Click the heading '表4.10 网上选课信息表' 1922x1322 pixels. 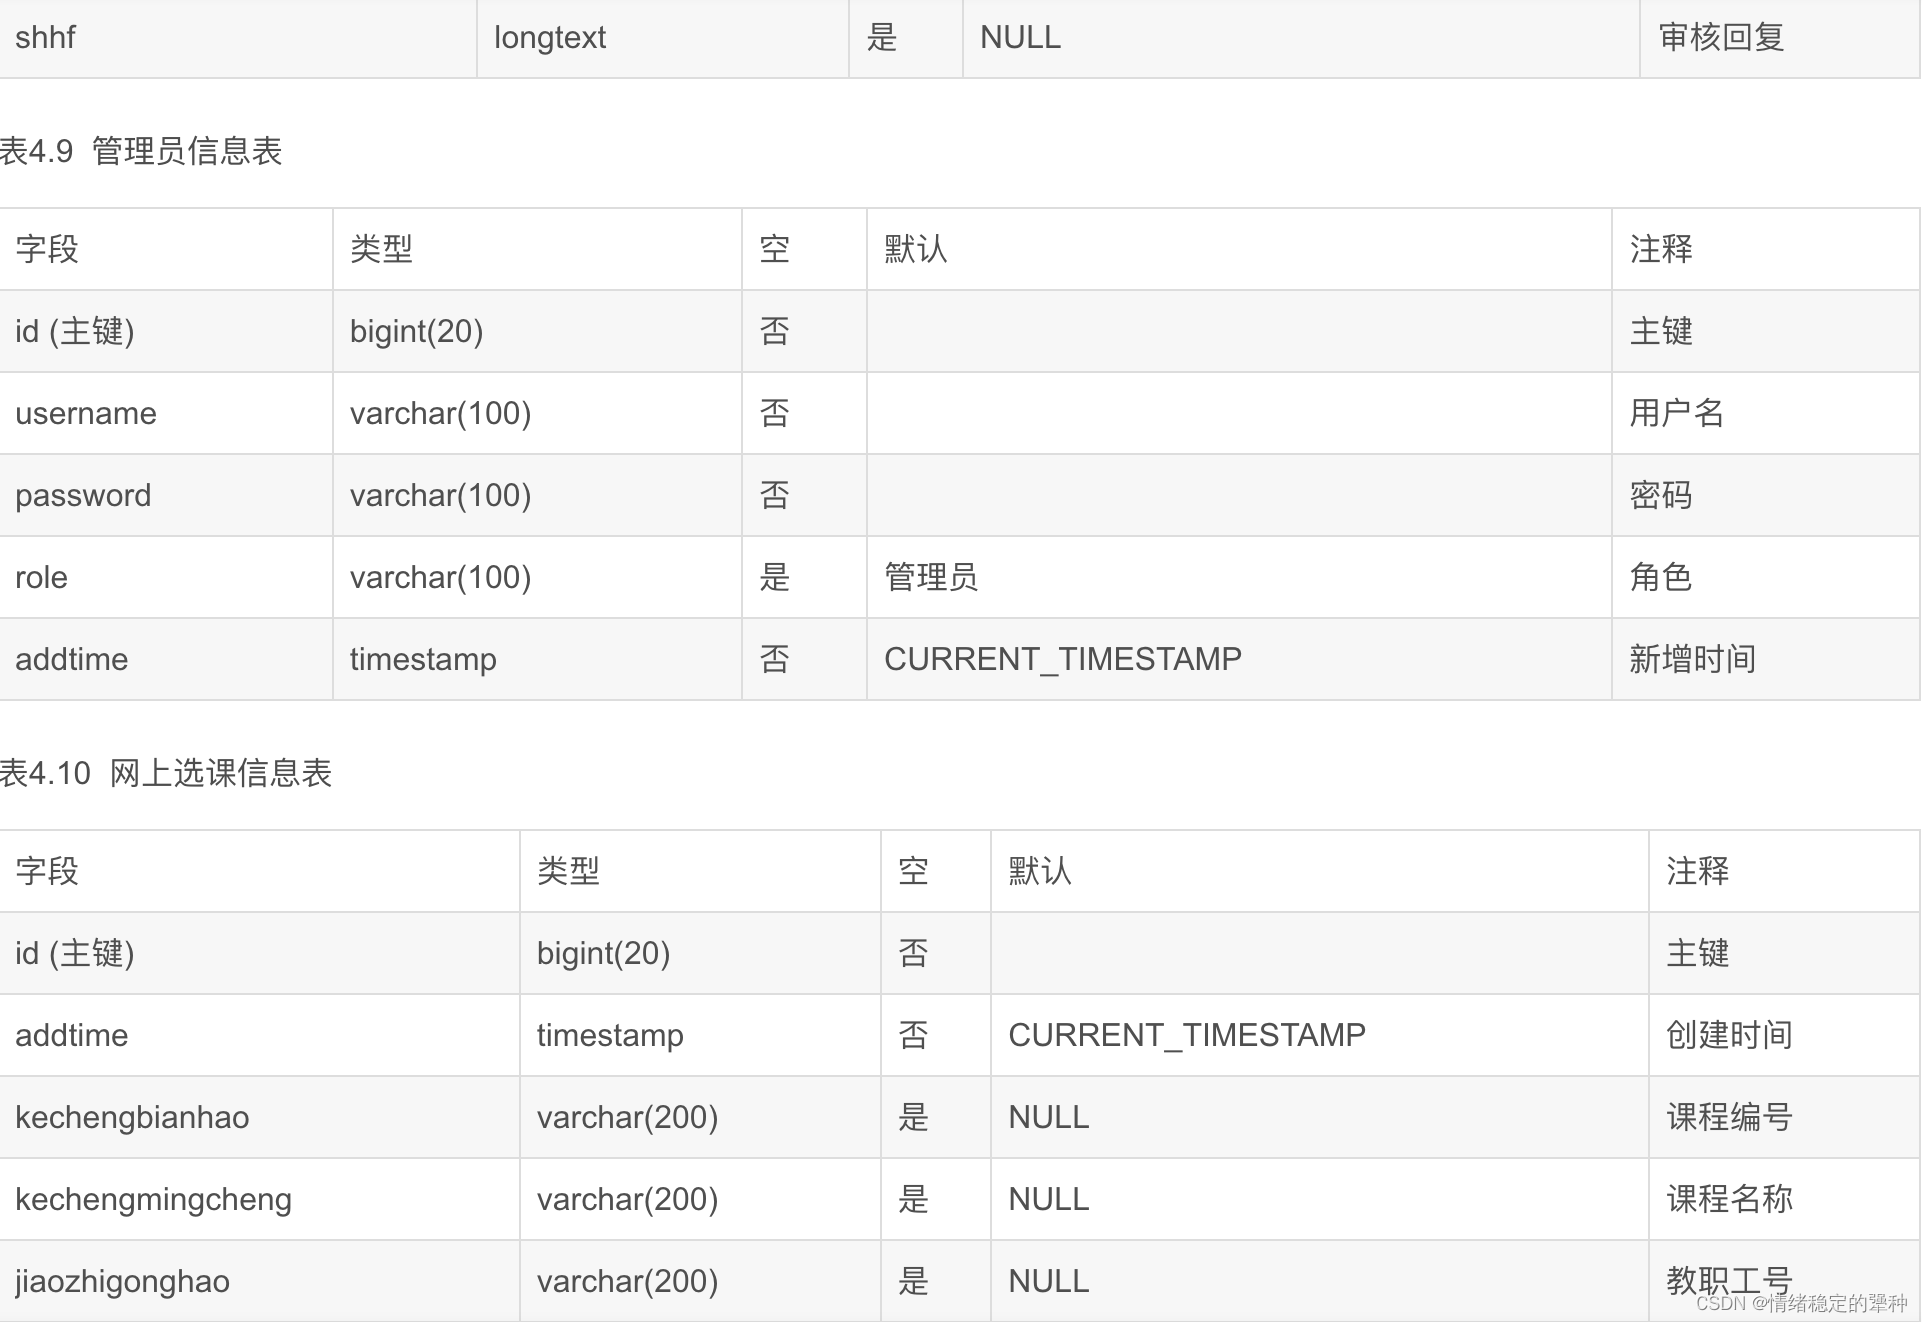click(166, 773)
